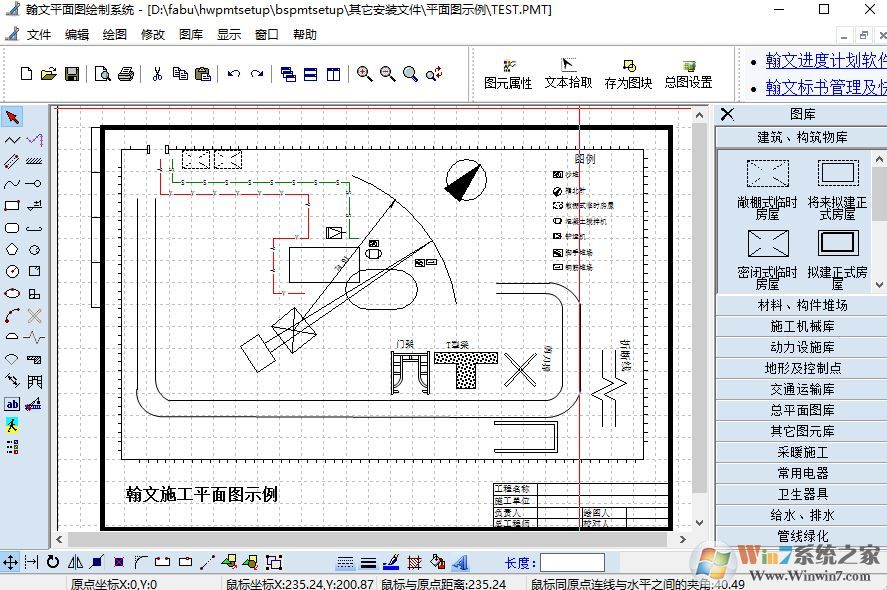The height and width of the screenshot is (590, 887).
Task: Close the 图库 panel with X
Action: (727, 114)
